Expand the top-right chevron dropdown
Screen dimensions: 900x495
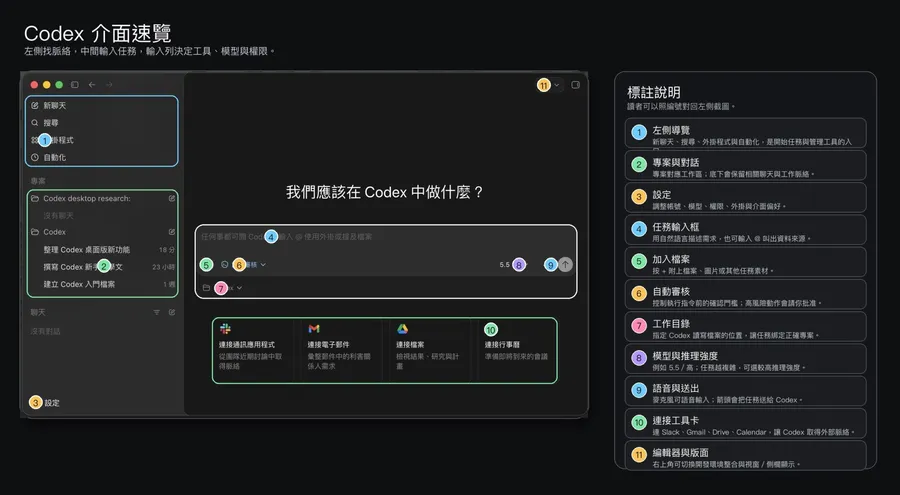(x=556, y=85)
